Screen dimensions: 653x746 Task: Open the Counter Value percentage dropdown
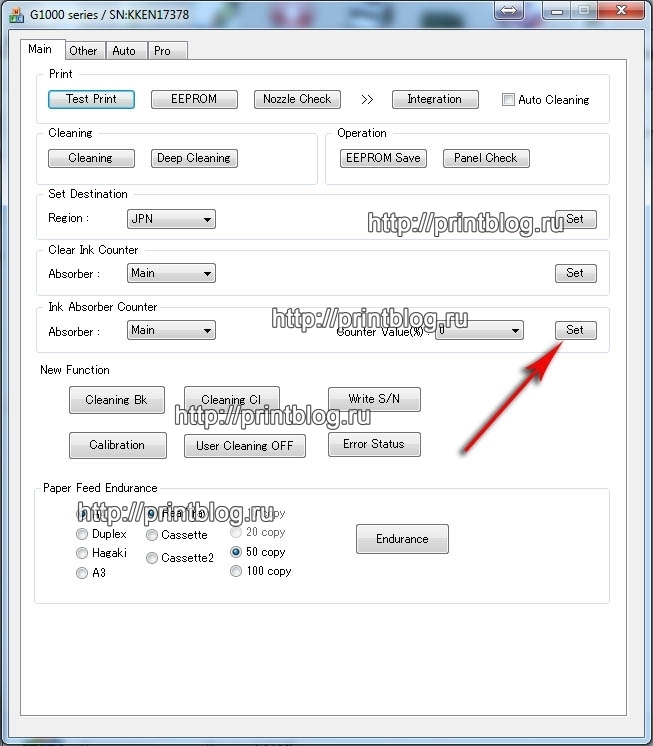(479, 330)
